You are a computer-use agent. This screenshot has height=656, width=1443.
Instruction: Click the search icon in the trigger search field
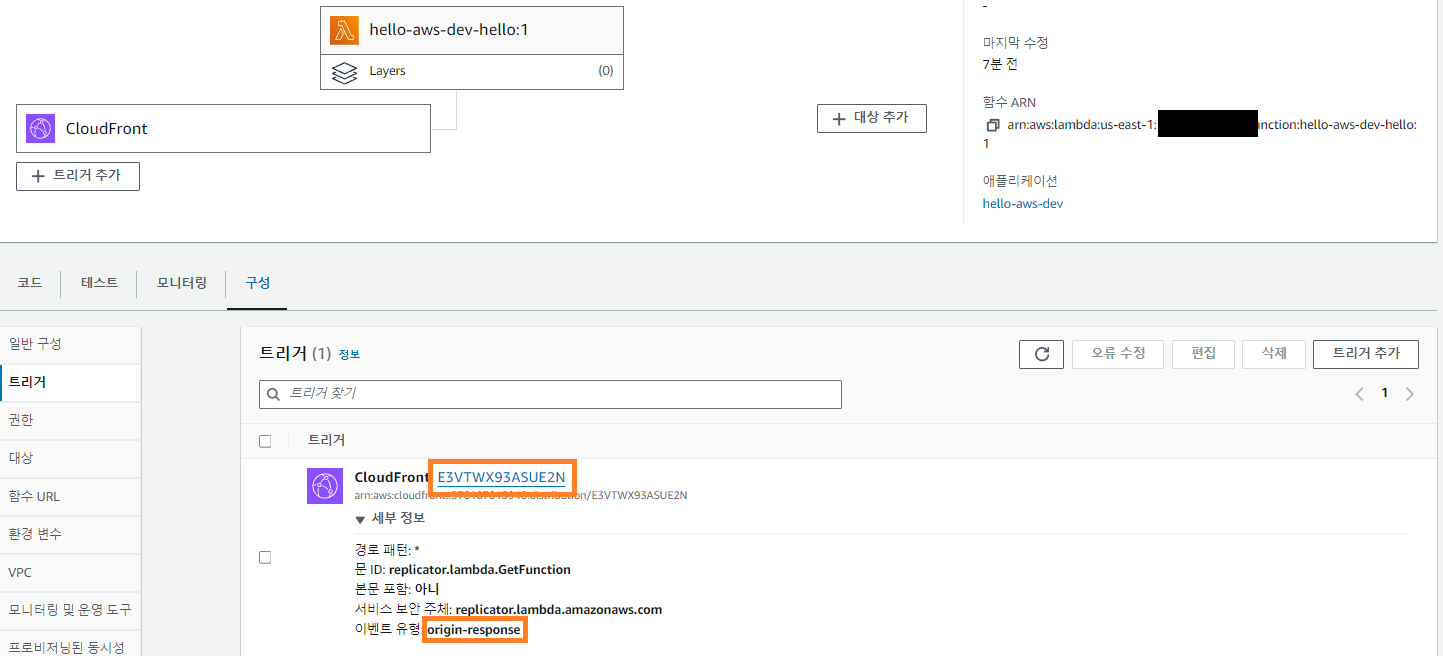274,394
